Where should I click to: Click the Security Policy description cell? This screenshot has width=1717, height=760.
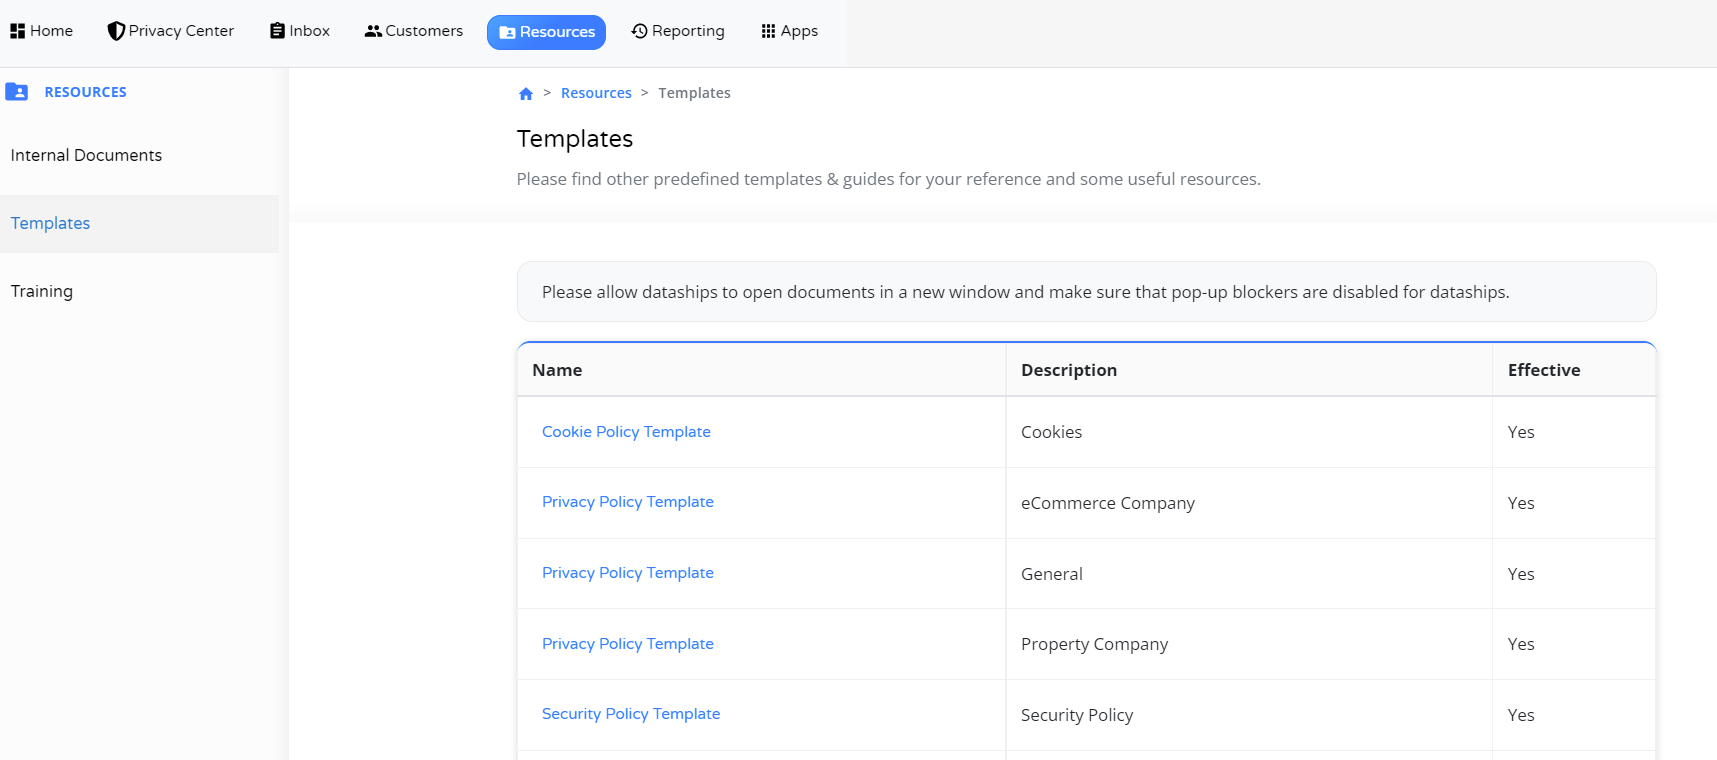click(x=1249, y=715)
